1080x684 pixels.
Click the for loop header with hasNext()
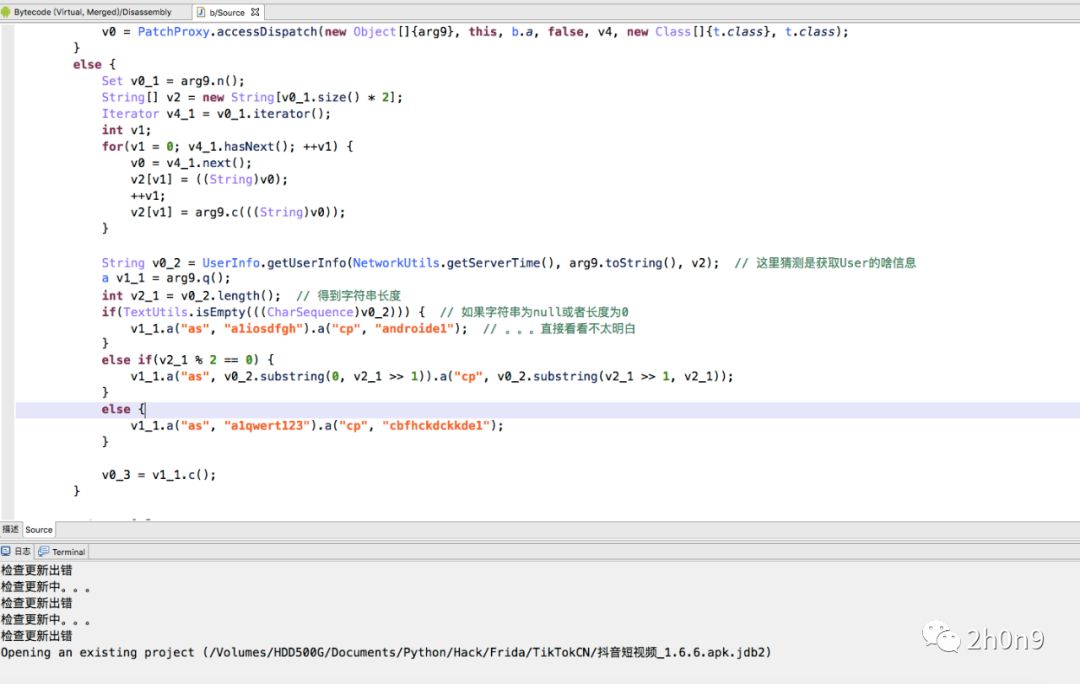(x=227, y=147)
